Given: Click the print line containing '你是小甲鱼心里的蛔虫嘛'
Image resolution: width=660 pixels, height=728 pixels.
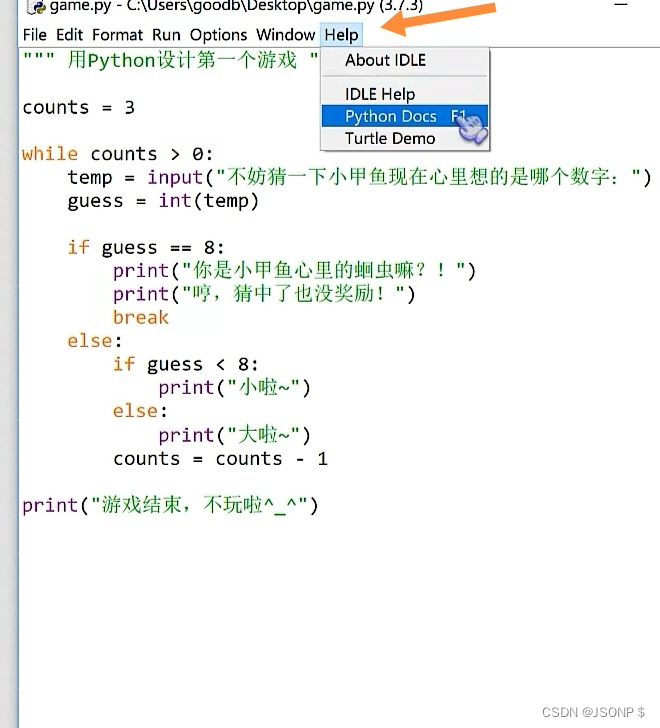Looking at the screenshot, I should point(294,271).
